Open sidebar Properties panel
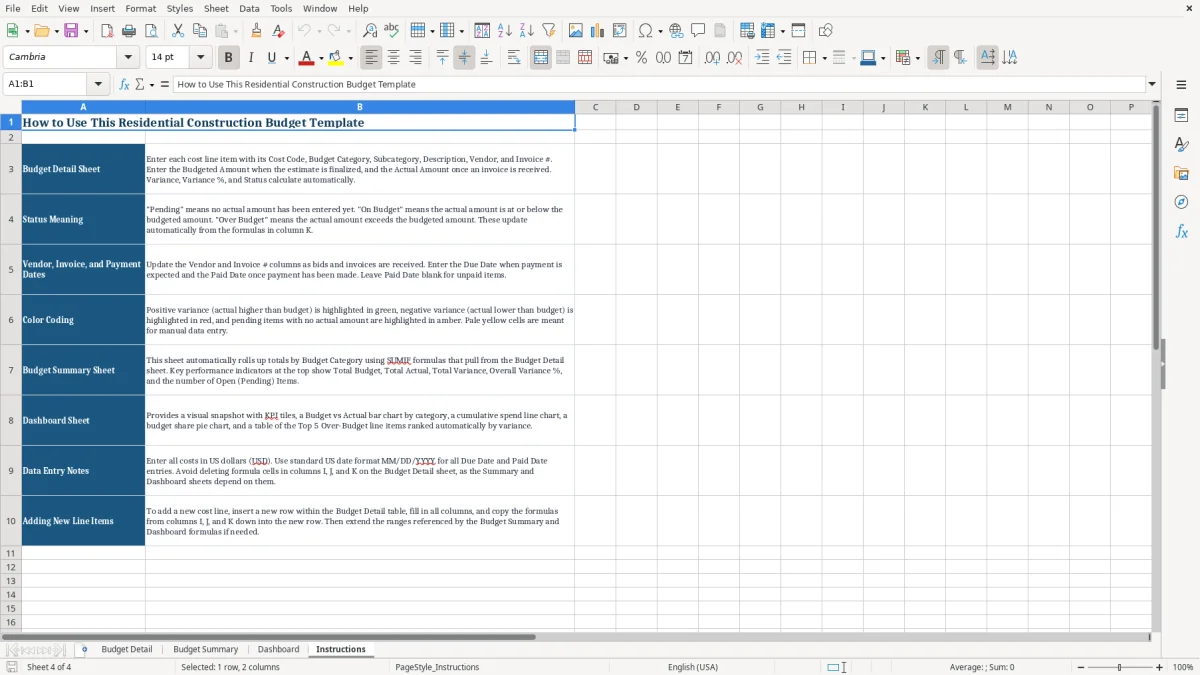1200x675 pixels. pyautogui.click(x=1181, y=116)
